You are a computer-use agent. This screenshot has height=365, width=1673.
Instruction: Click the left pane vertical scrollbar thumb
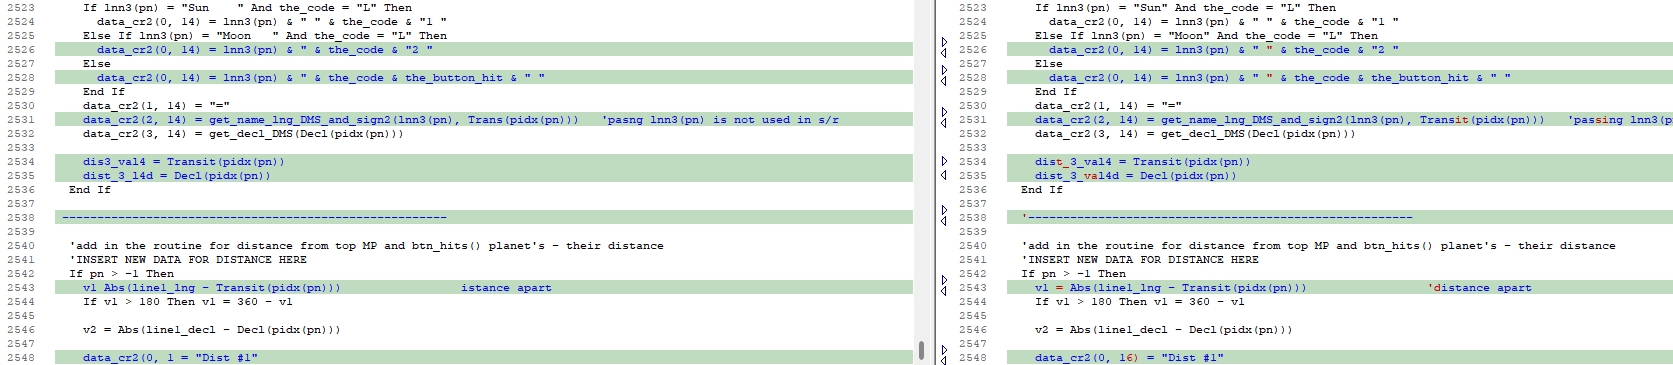[x=920, y=350]
